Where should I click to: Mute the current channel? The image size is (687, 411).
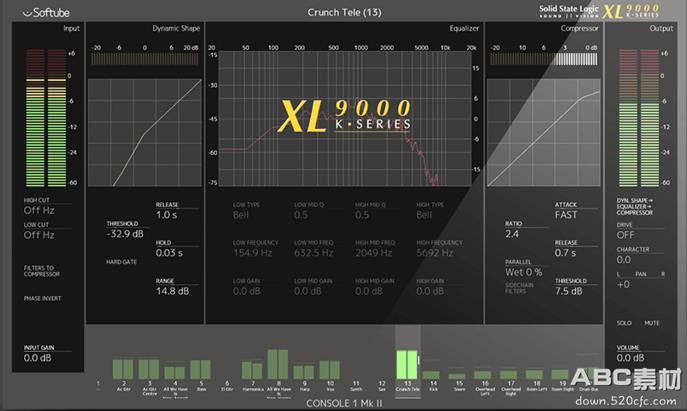click(652, 323)
